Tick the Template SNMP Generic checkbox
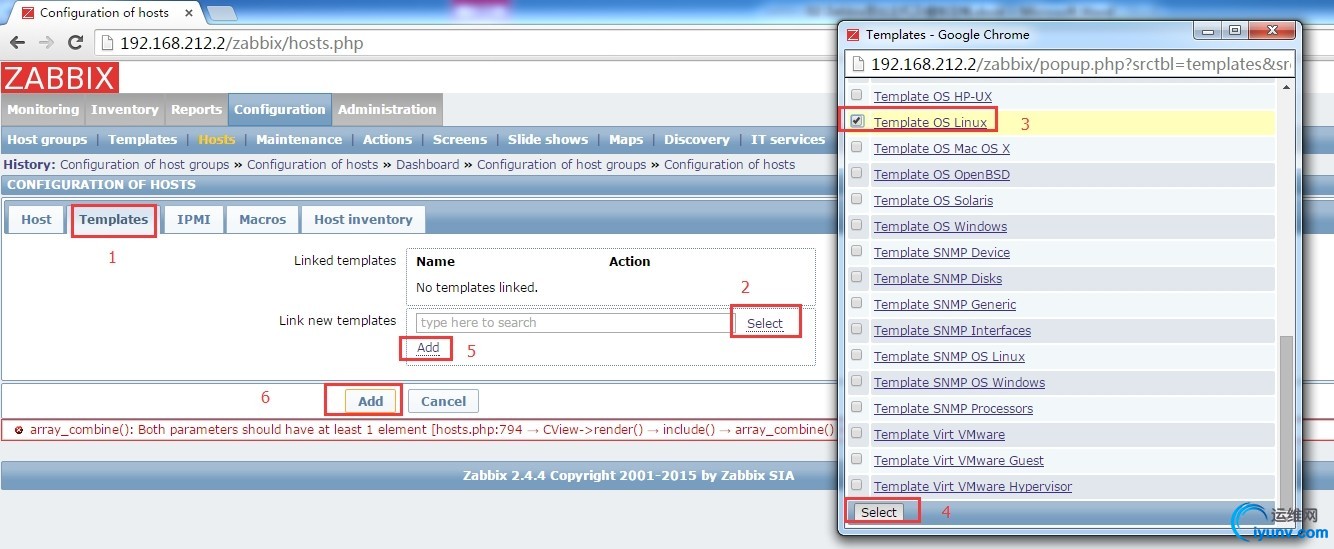The height and width of the screenshot is (549, 1334). 856,303
